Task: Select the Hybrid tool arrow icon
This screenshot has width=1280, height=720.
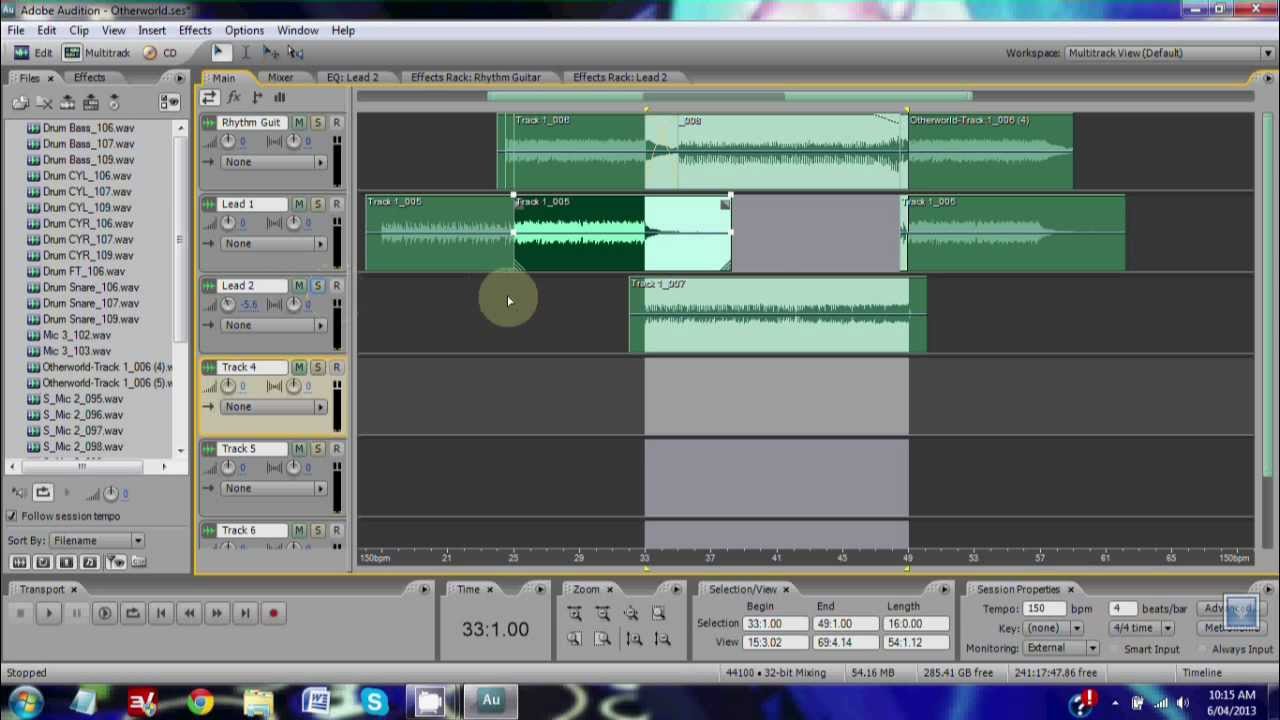Action: pyautogui.click(x=220, y=52)
